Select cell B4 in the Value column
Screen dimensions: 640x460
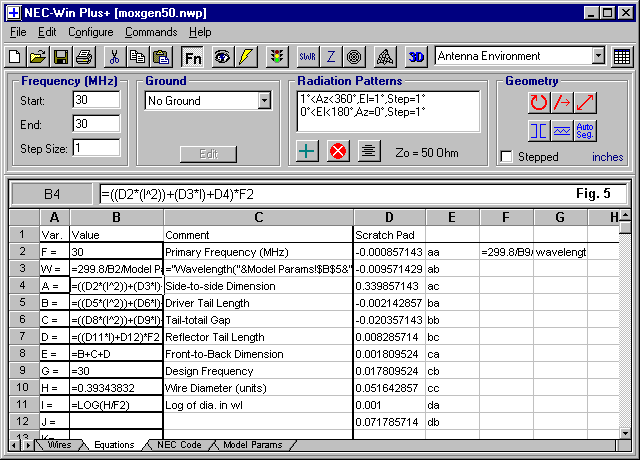pos(116,287)
